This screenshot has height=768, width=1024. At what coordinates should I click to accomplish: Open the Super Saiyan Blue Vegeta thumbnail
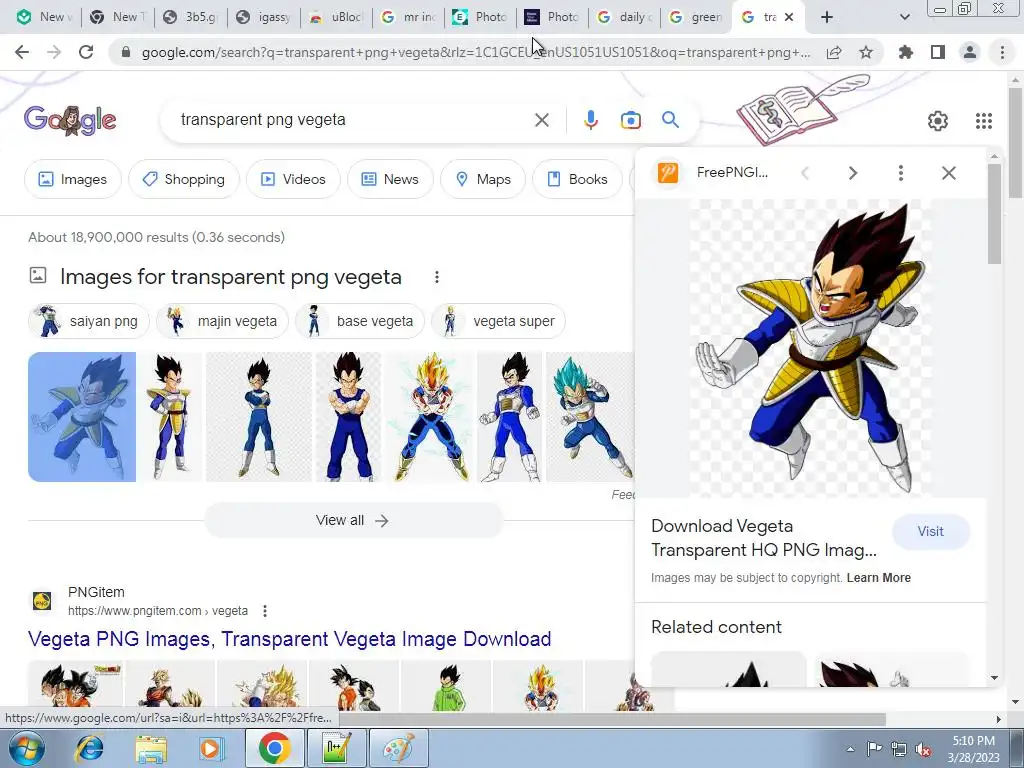pyautogui.click(x=589, y=417)
